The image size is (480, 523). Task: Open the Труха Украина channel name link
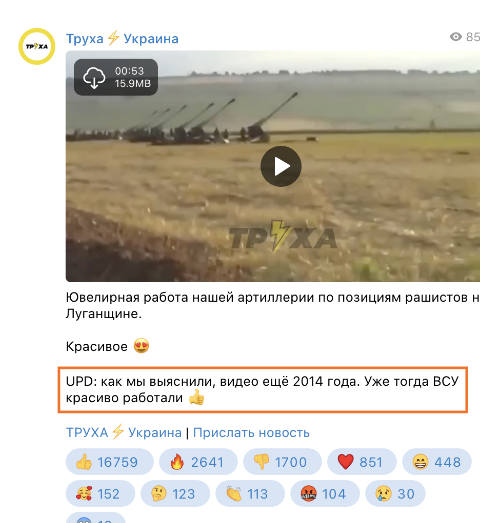click(x=122, y=39)
